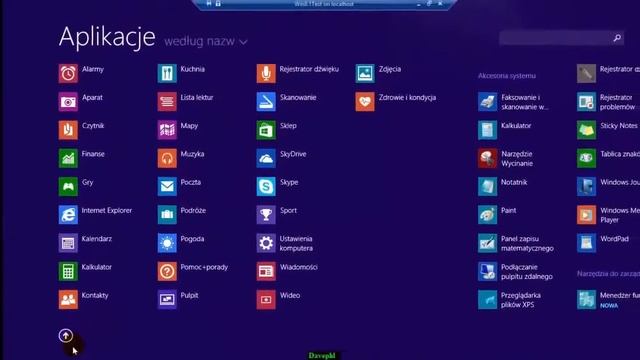Launch Paint

coord(487,215)
